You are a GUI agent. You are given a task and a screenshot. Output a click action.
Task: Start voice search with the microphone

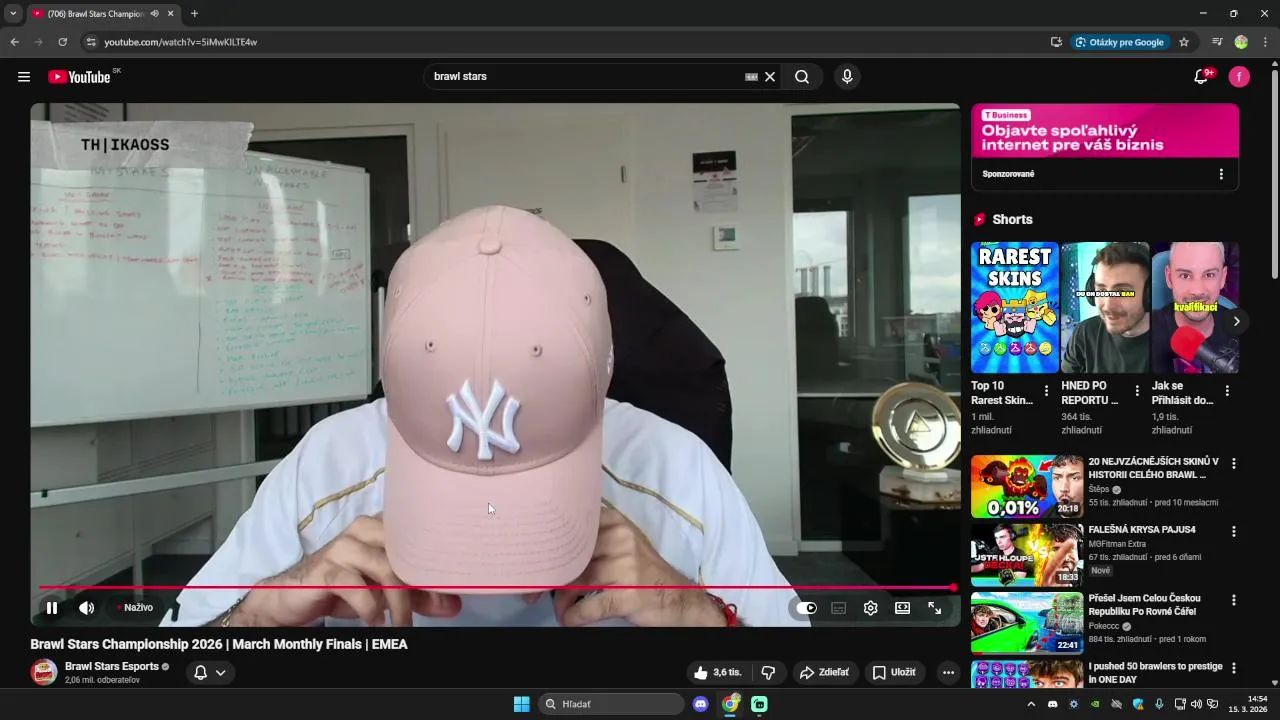point(847,77)
